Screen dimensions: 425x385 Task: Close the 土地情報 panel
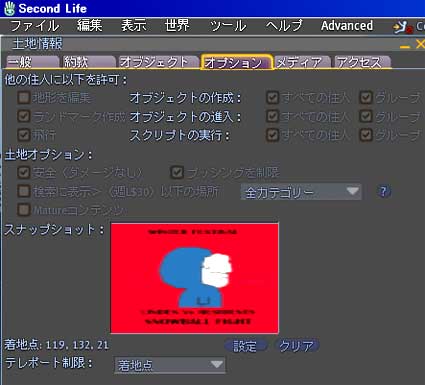420,44
